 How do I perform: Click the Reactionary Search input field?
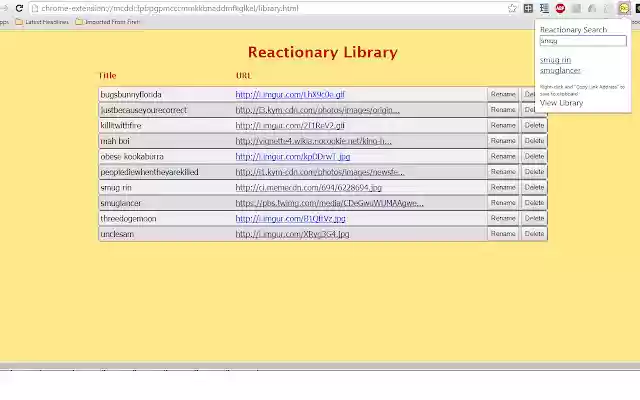[583, 41]
